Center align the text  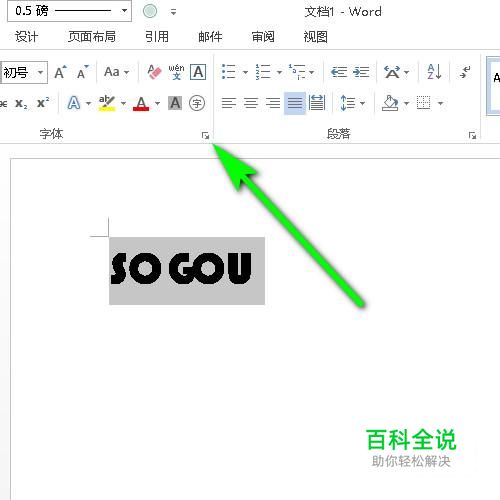coord(251,103)
